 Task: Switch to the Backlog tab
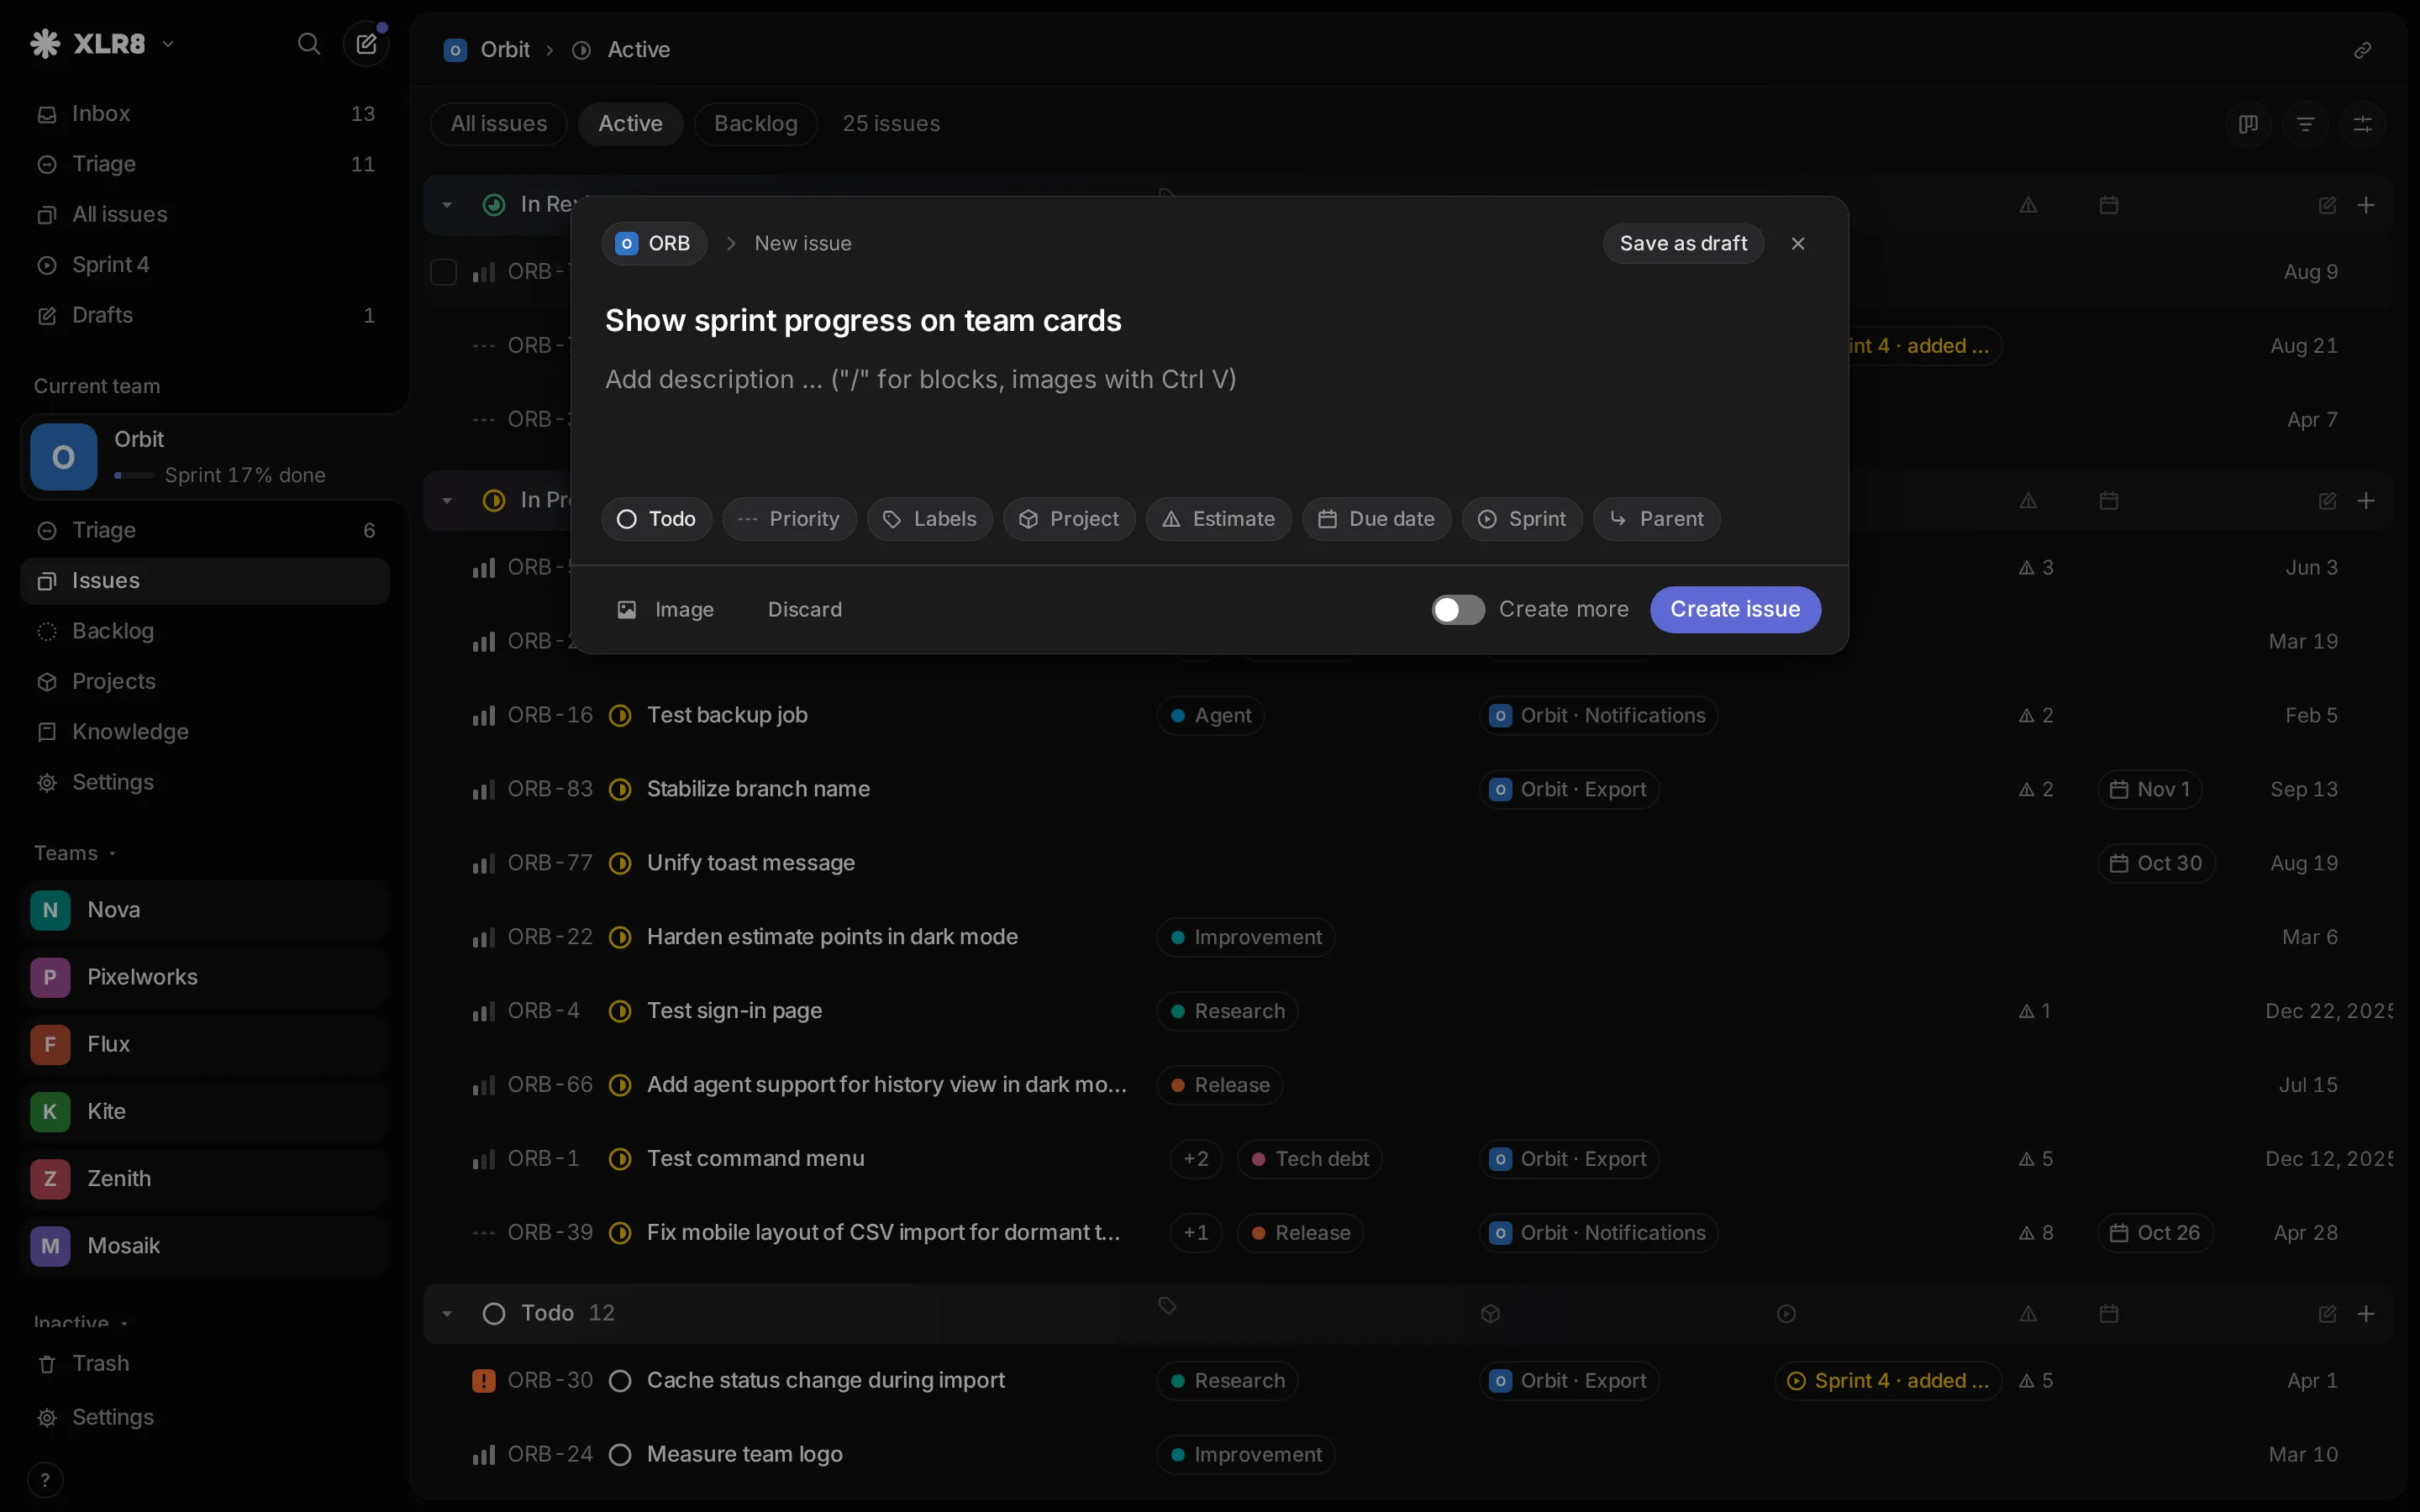(x=755, y=124)
